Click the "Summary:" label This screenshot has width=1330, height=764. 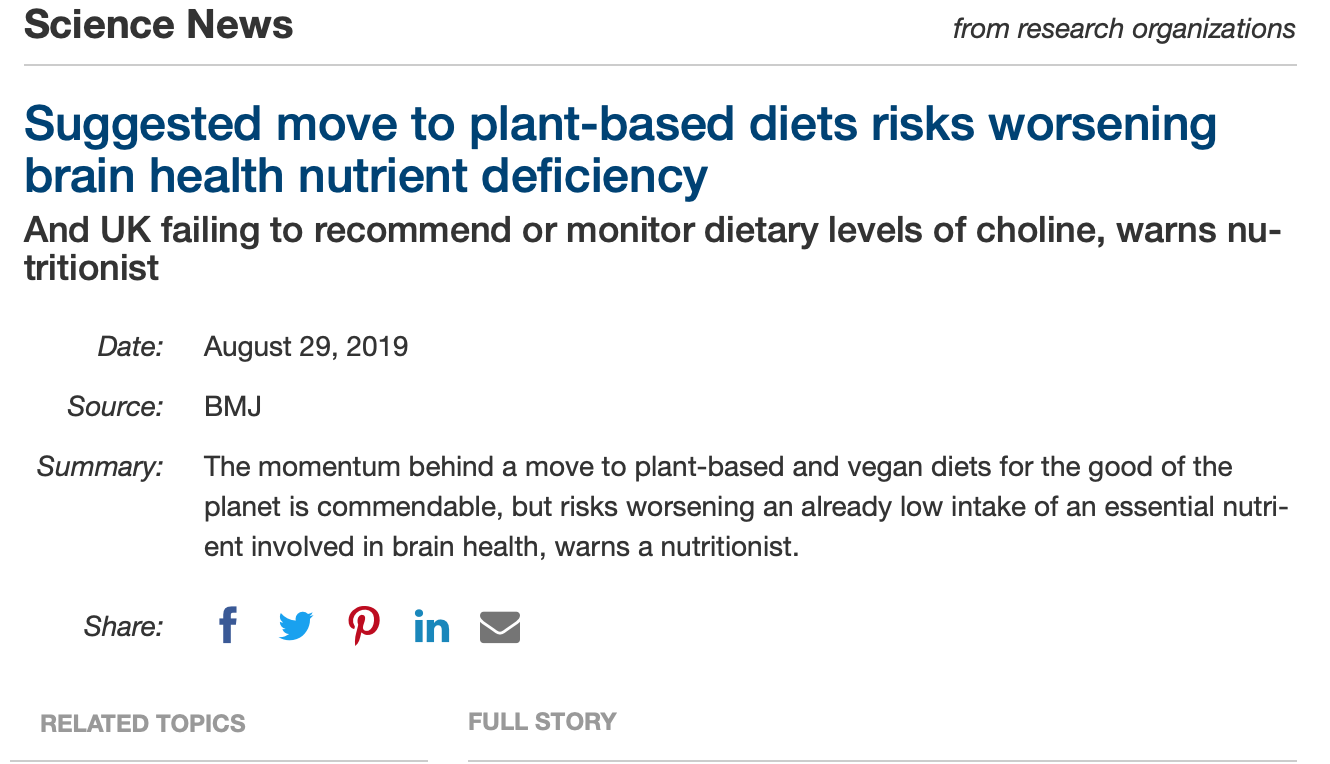(100, 467)
